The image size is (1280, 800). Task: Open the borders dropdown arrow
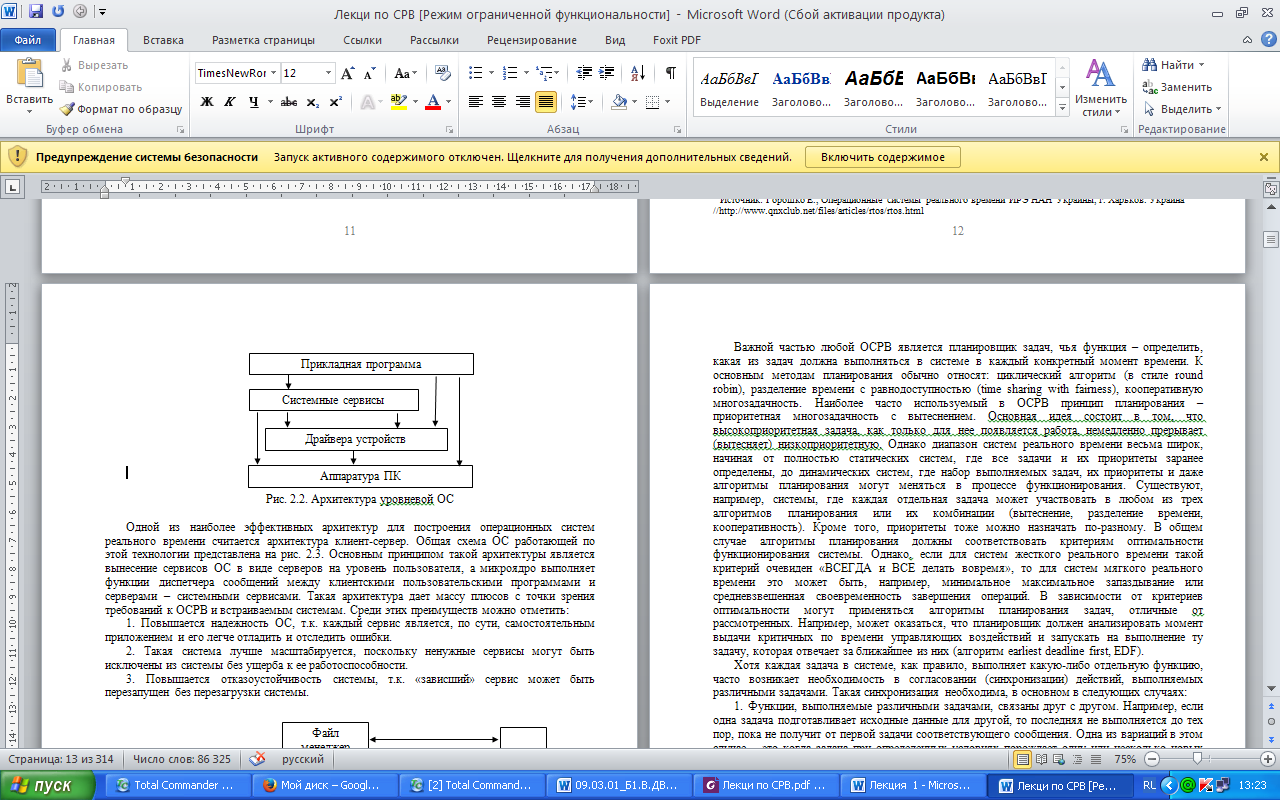coord(668,102)
